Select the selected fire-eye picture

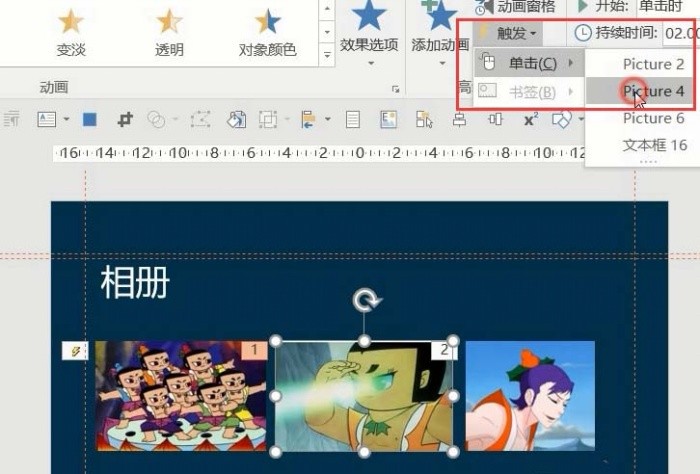(364, 397)
